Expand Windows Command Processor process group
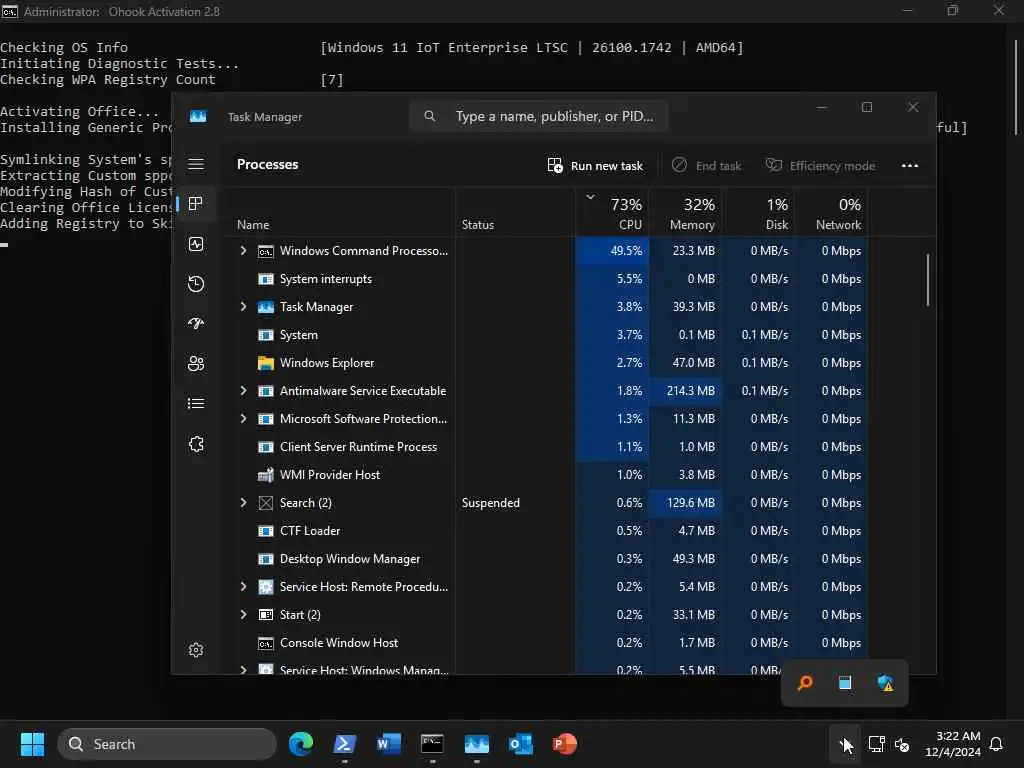 click(244, 251)
